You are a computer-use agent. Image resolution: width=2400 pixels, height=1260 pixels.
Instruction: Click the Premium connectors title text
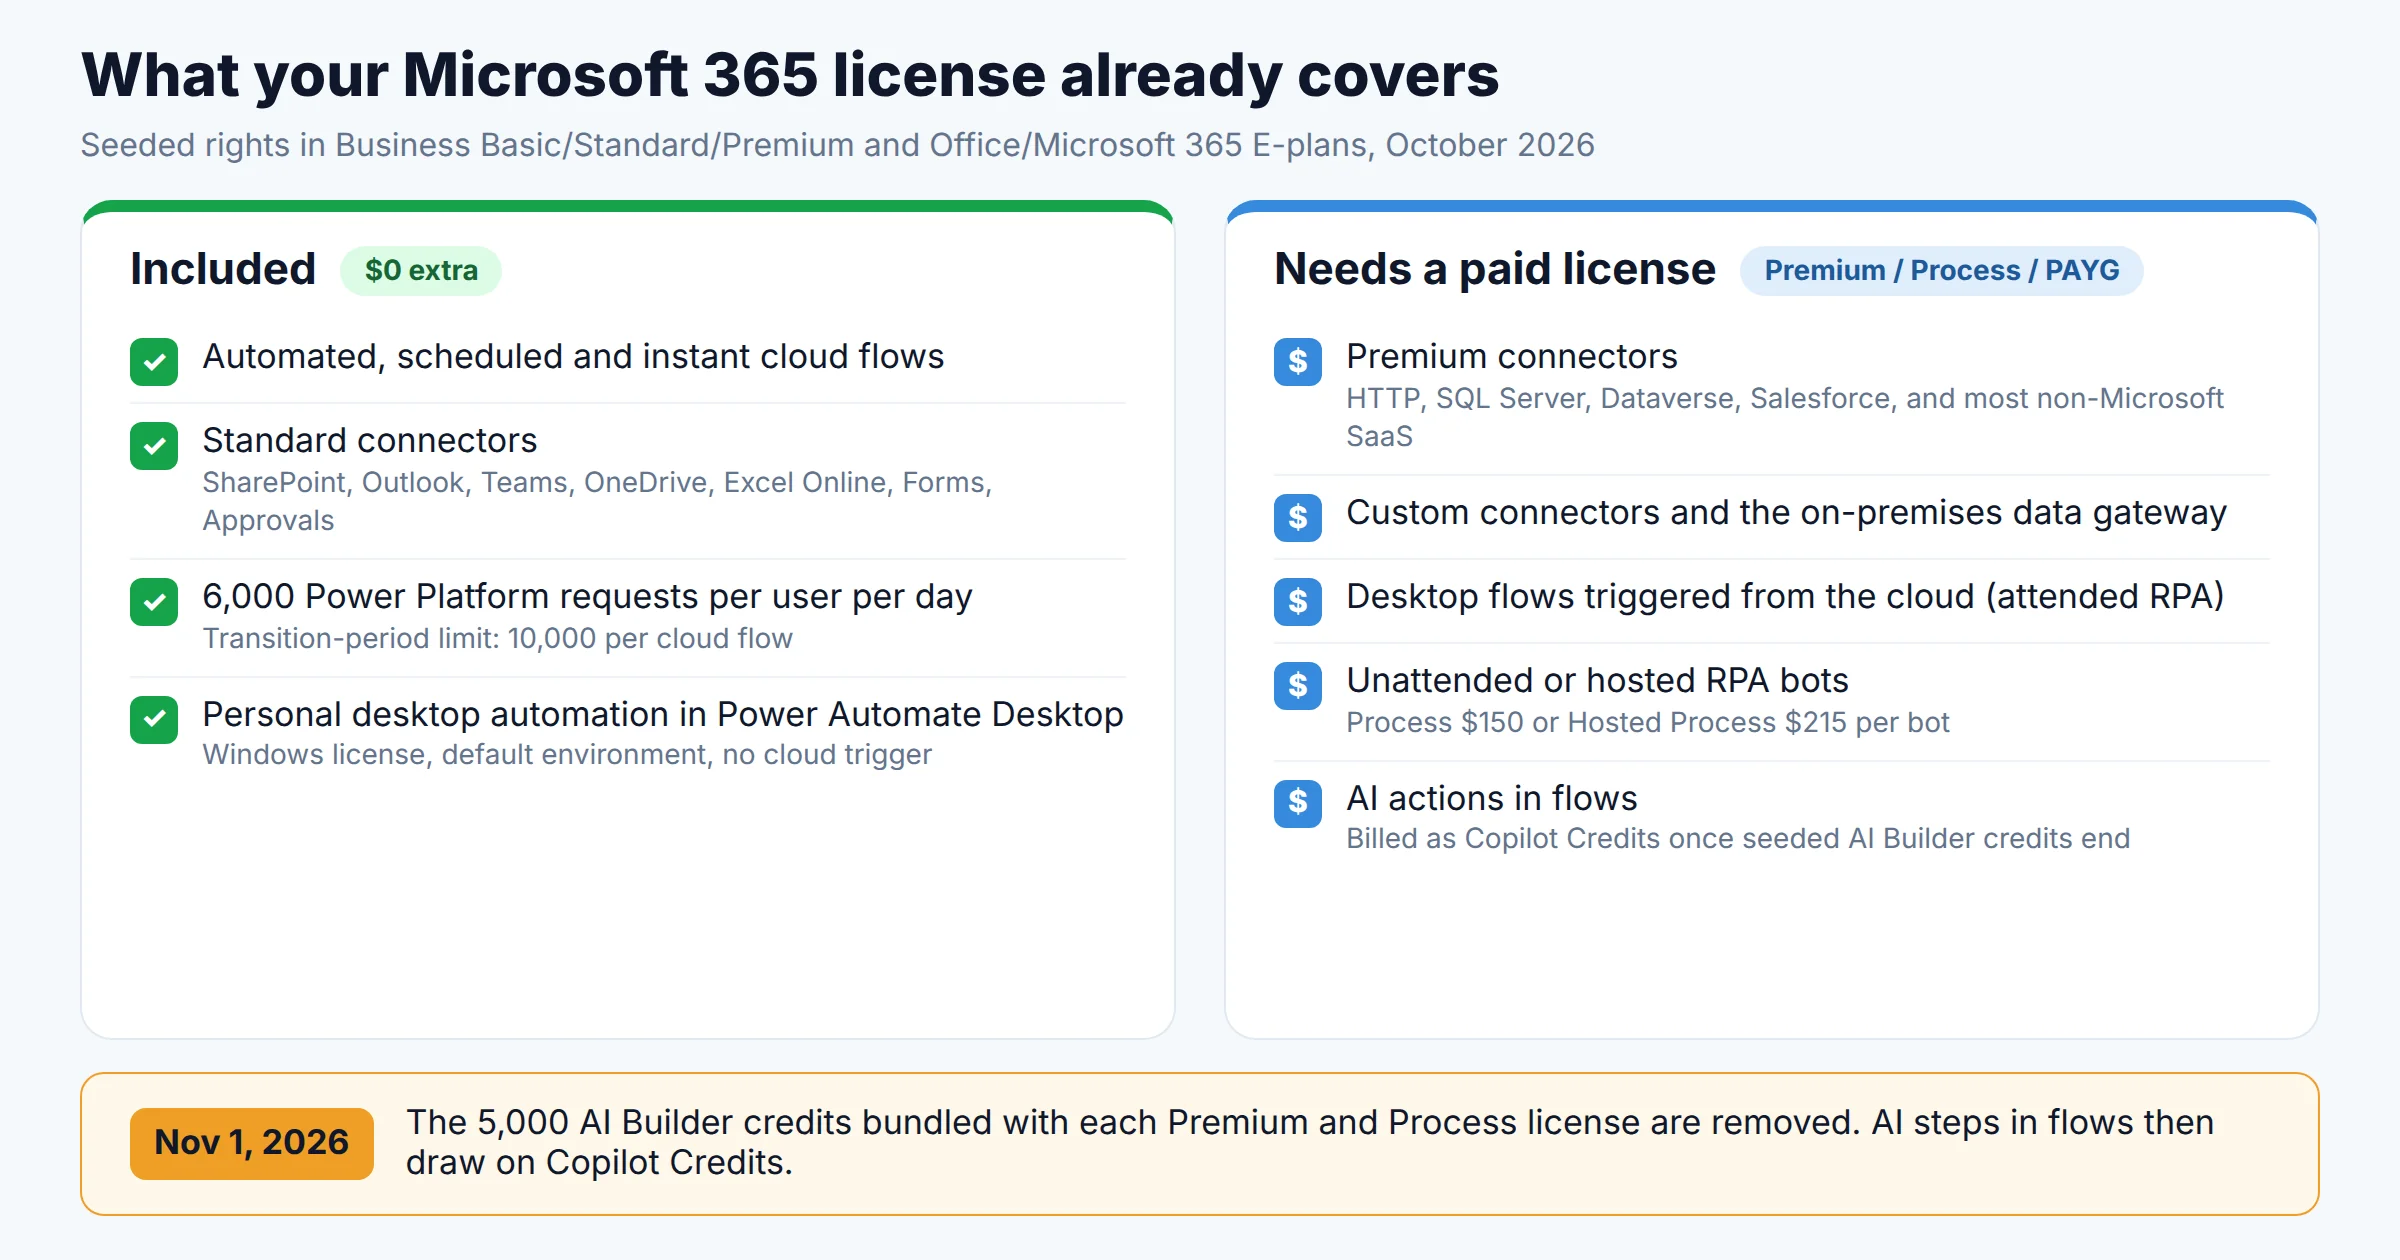[x=1512, y=357]
